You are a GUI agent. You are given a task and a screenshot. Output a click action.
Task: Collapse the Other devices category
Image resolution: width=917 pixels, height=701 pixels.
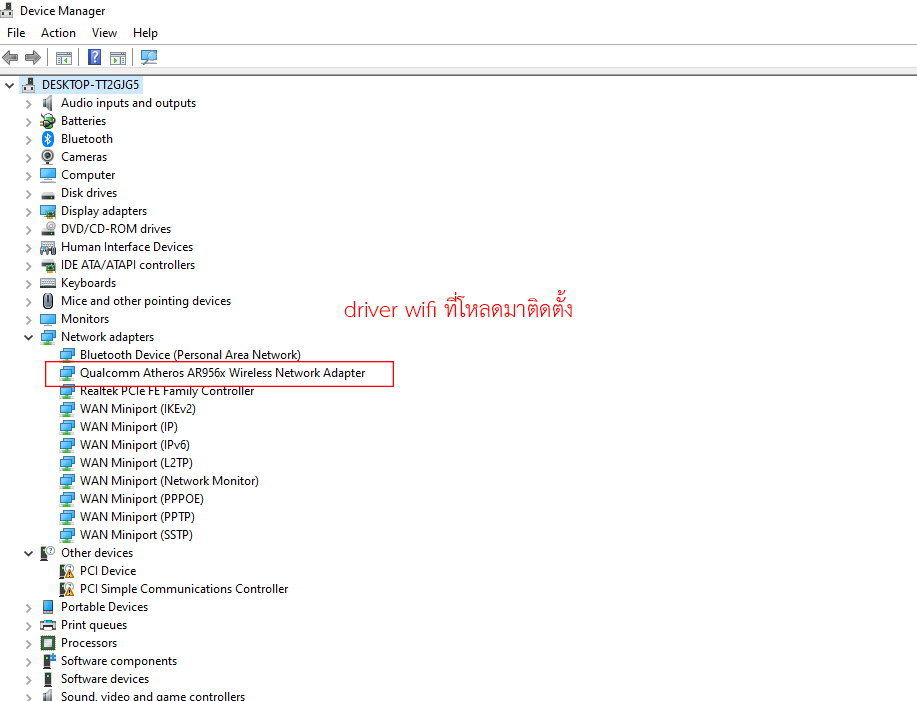click(28, 553)
